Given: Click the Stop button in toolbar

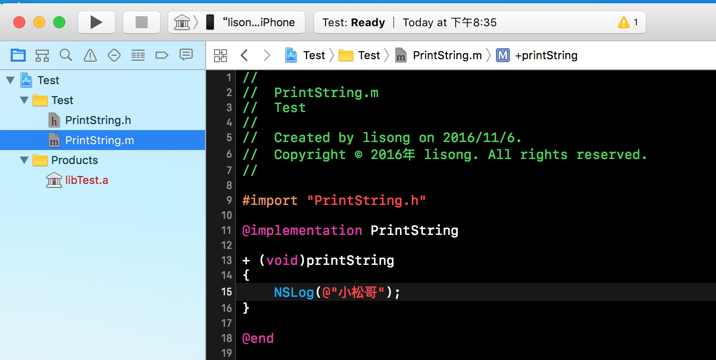Looking at the screenshot, I should [142, 22].
